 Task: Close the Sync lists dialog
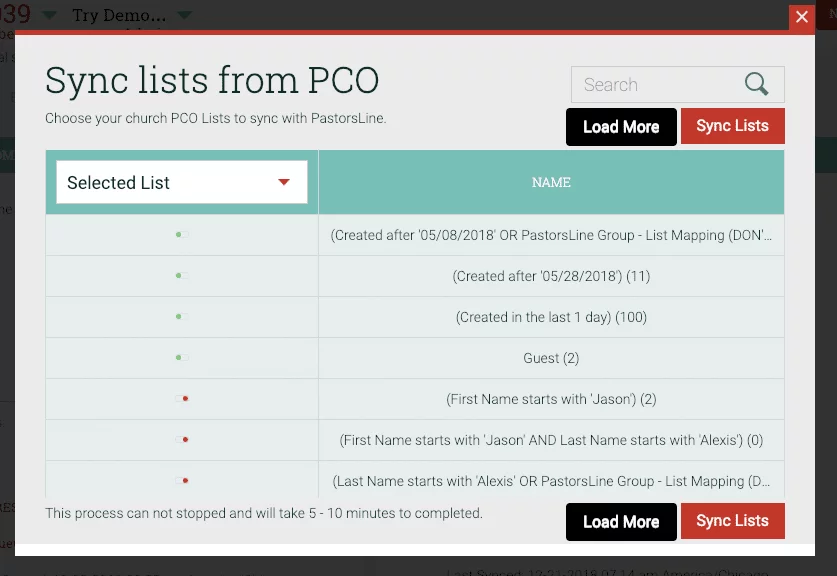tap(801, 17)
